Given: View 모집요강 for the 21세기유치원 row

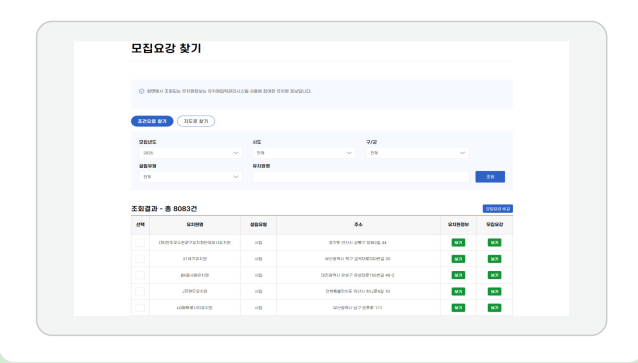Looking at the screenshot, I should pyautogui.click(x=494, y=259).
